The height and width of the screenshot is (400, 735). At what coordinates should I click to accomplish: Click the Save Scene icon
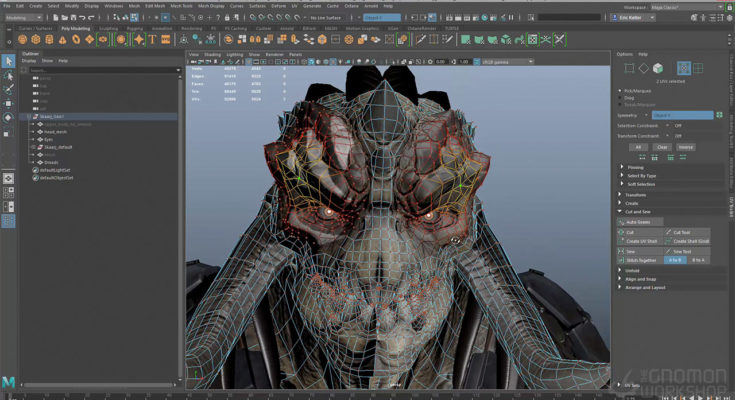[x=73, y=17]
